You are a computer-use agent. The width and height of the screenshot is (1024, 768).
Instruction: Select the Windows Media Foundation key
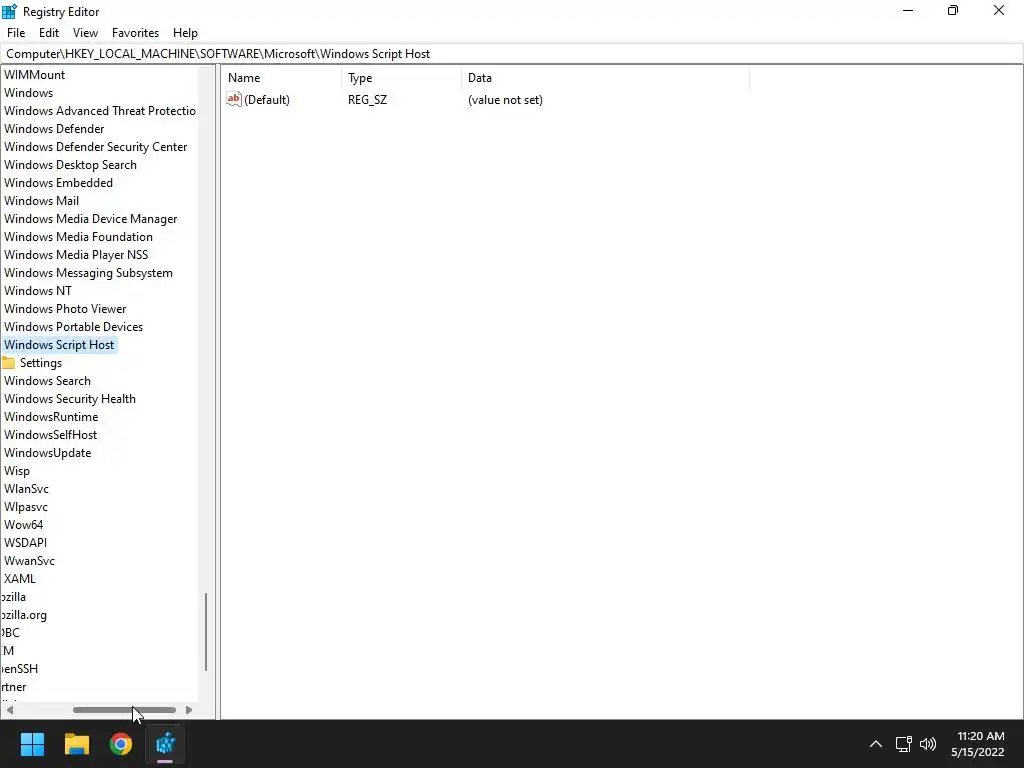78,236
